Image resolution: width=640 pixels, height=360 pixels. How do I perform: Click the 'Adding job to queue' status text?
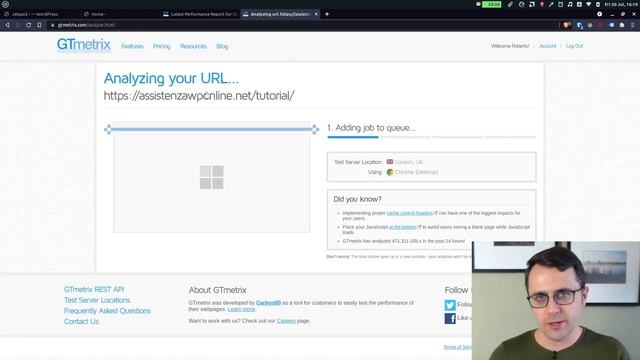coord(371,128)
